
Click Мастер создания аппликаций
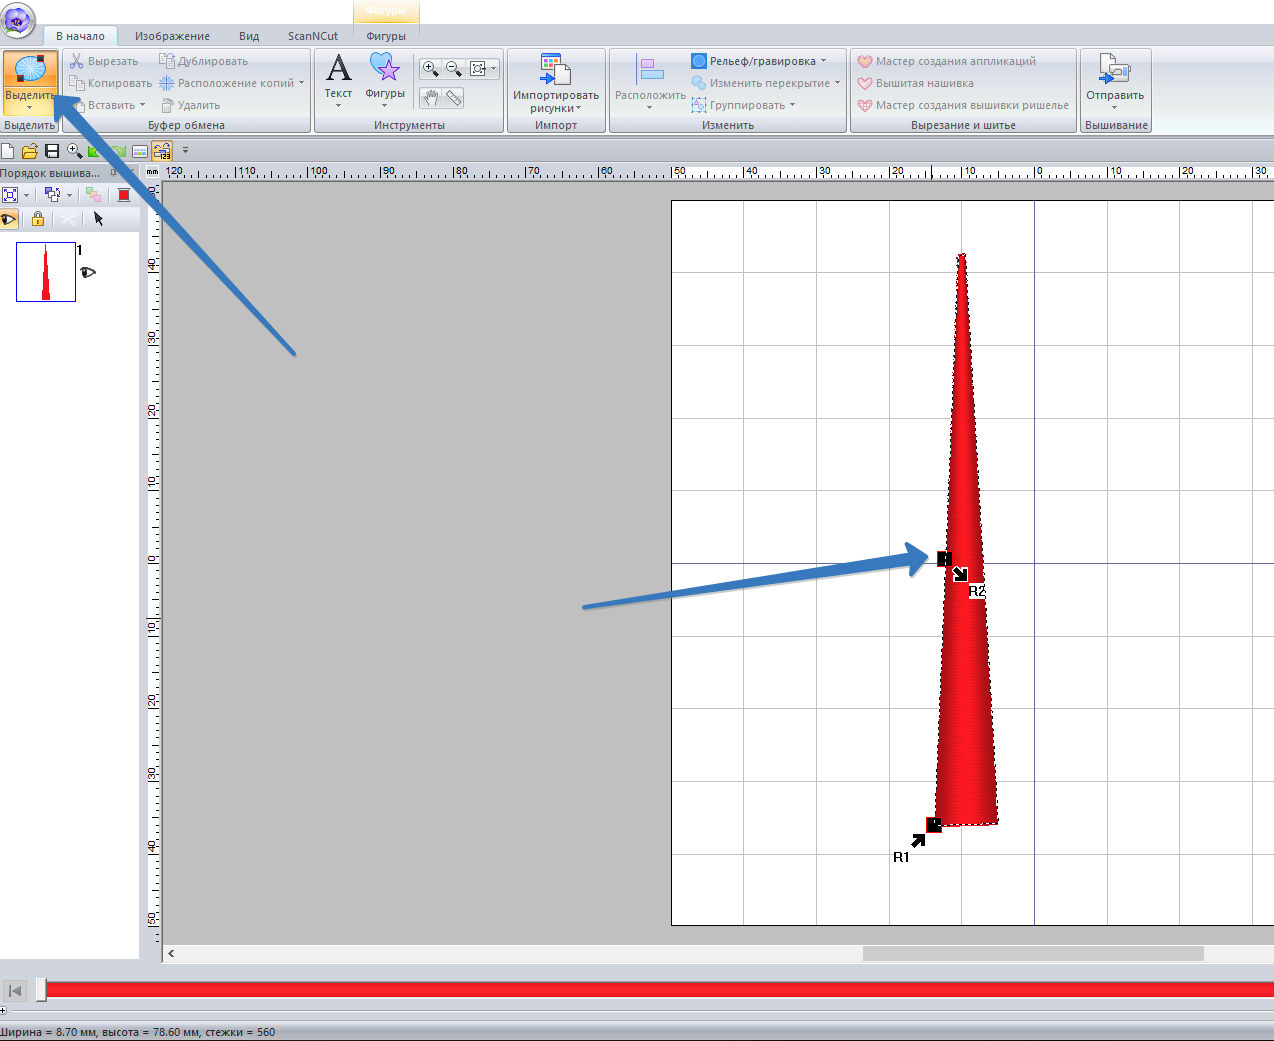point(955,61)
